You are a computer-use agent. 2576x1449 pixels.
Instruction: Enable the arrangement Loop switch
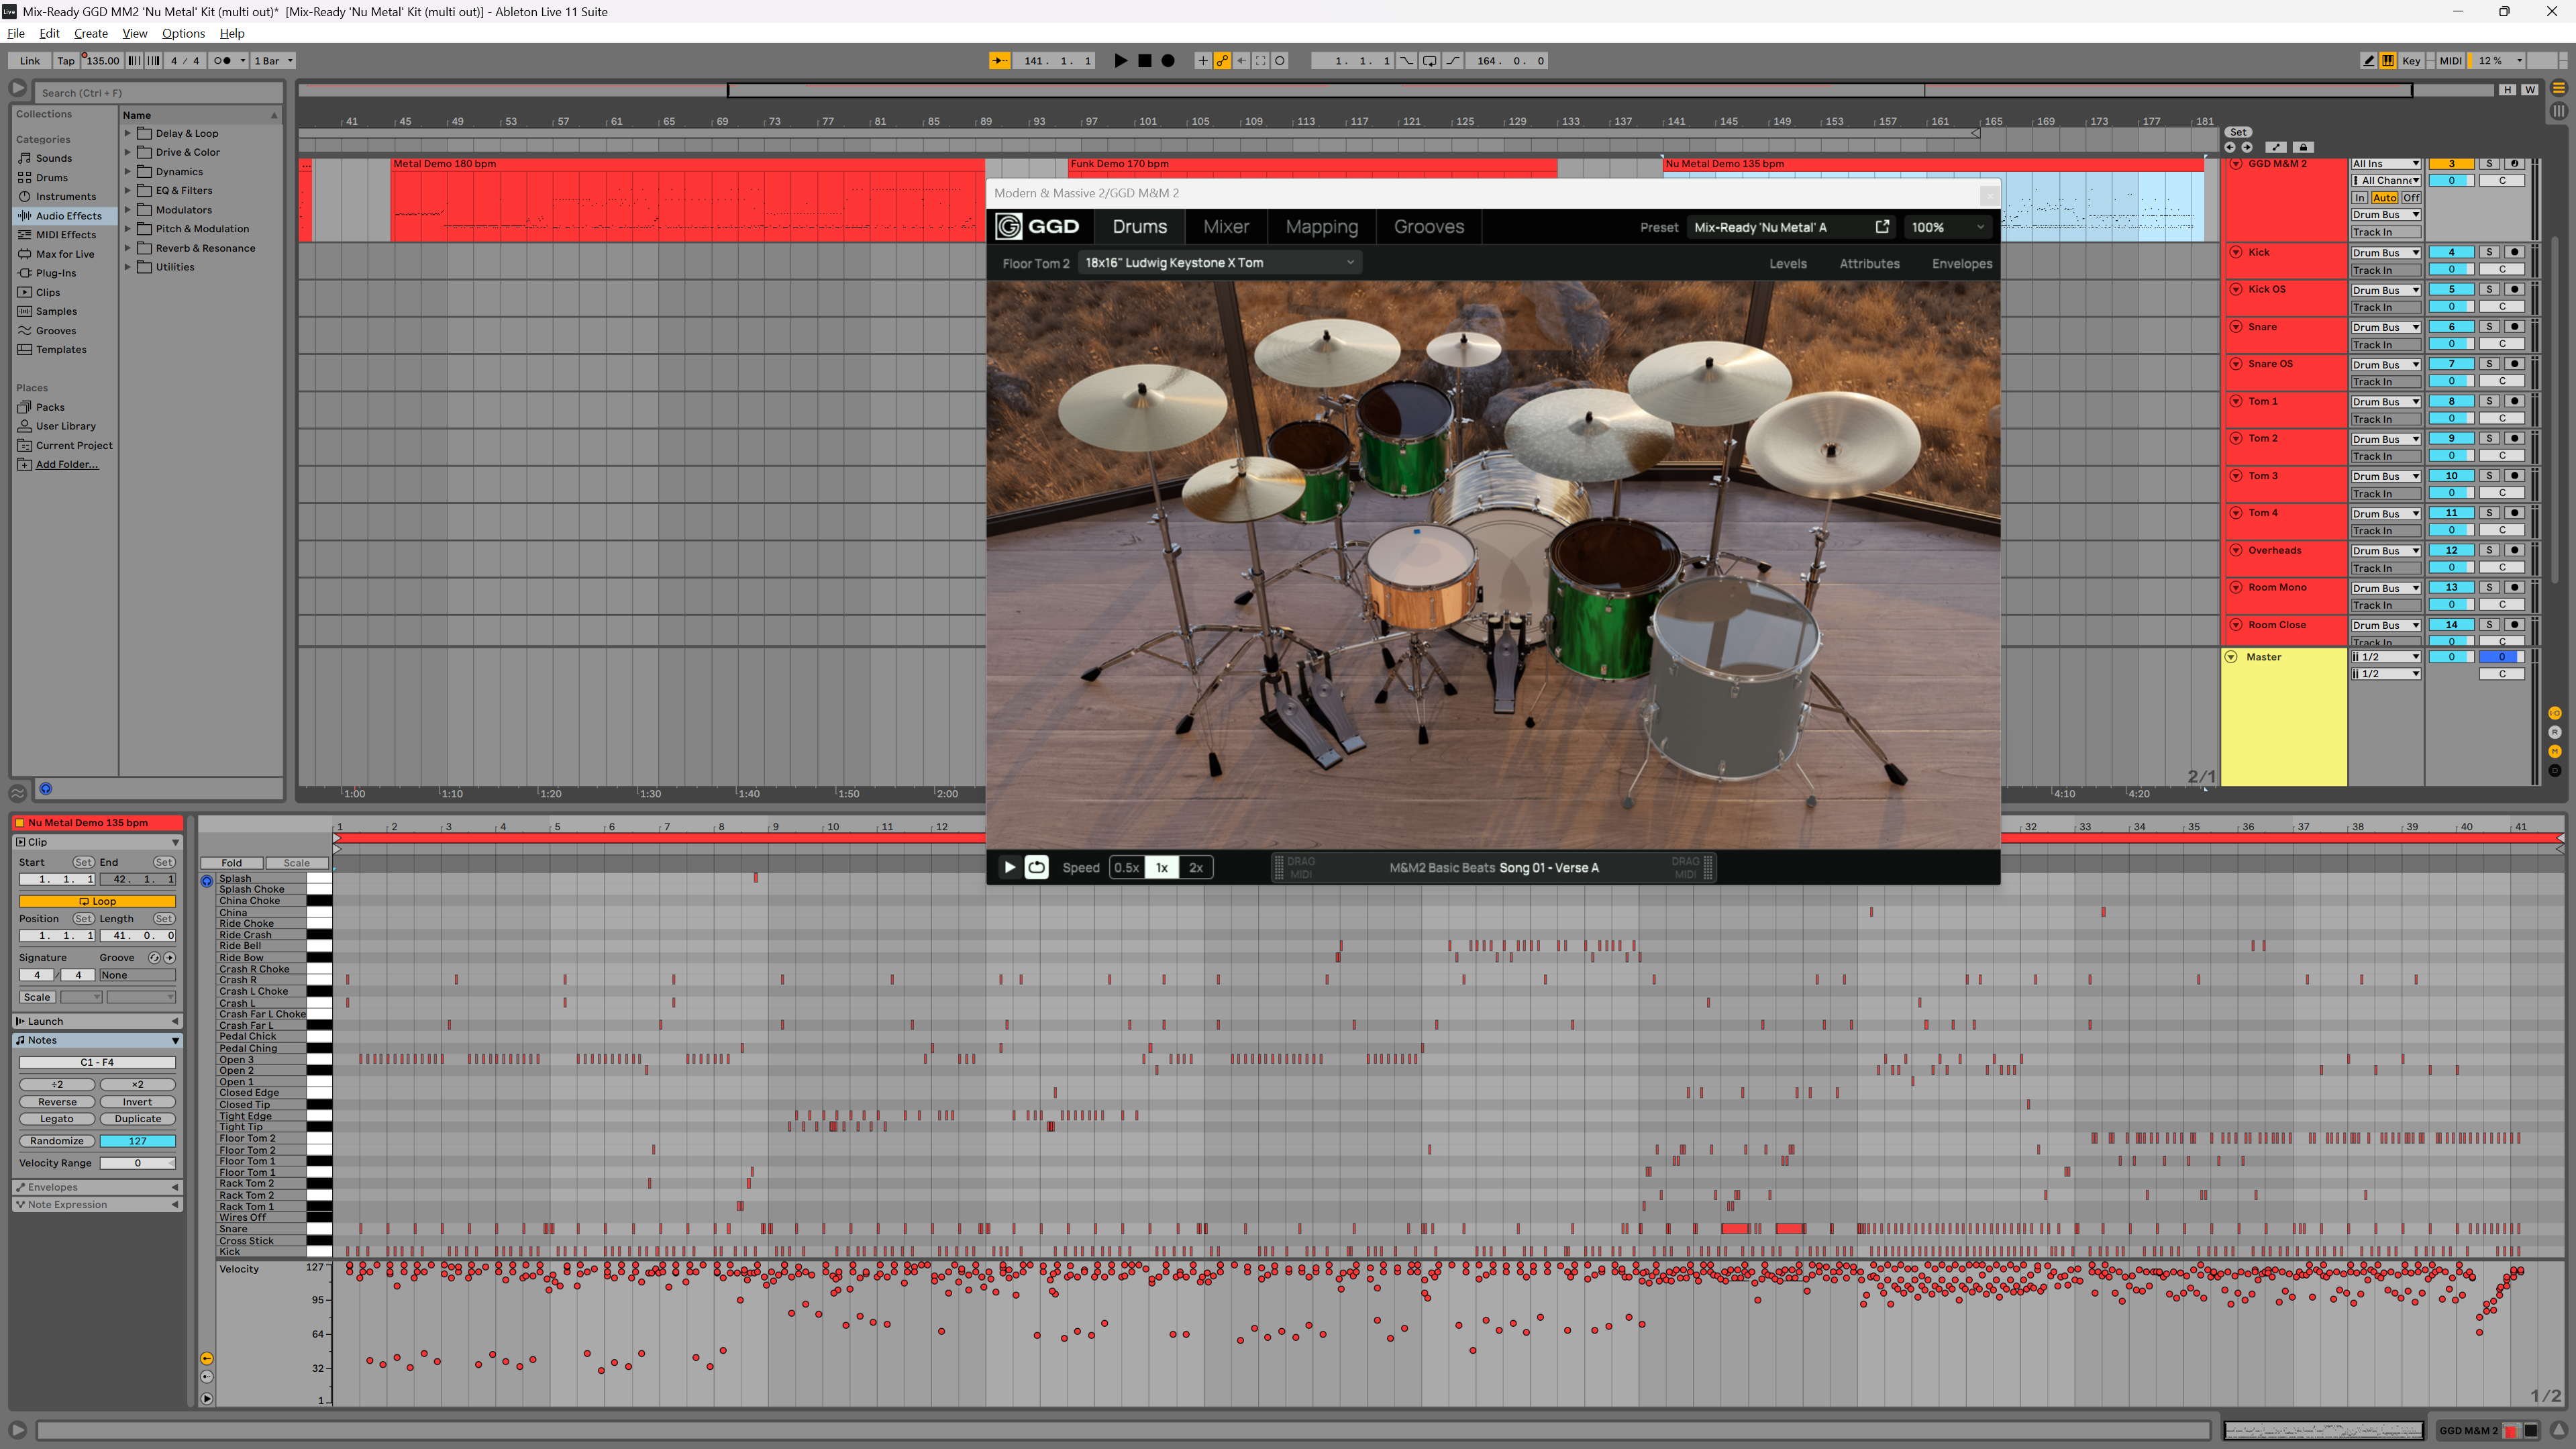[x=1429, y=61]
